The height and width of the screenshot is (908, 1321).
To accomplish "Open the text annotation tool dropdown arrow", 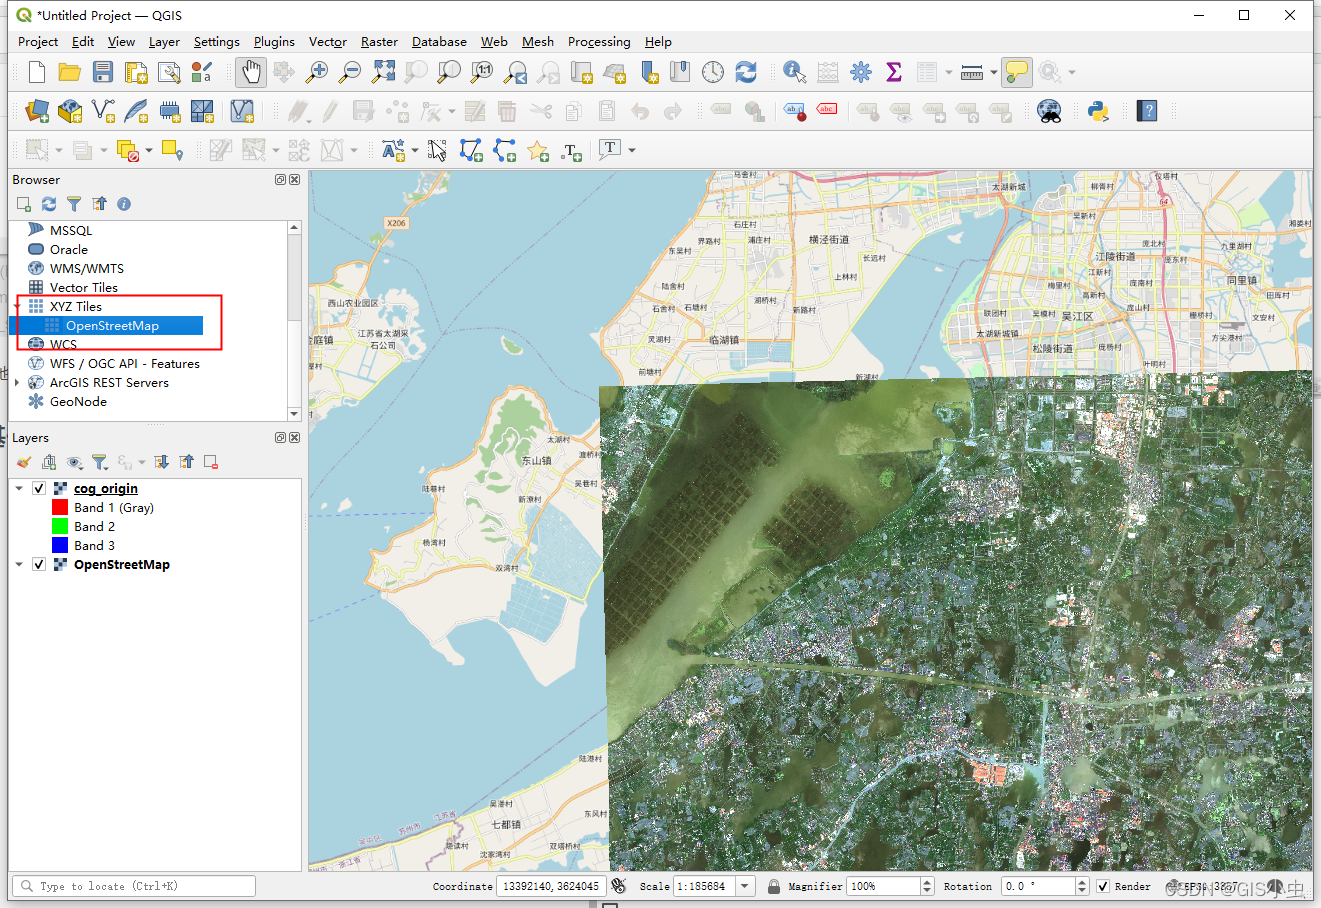I will click(632, 150).
